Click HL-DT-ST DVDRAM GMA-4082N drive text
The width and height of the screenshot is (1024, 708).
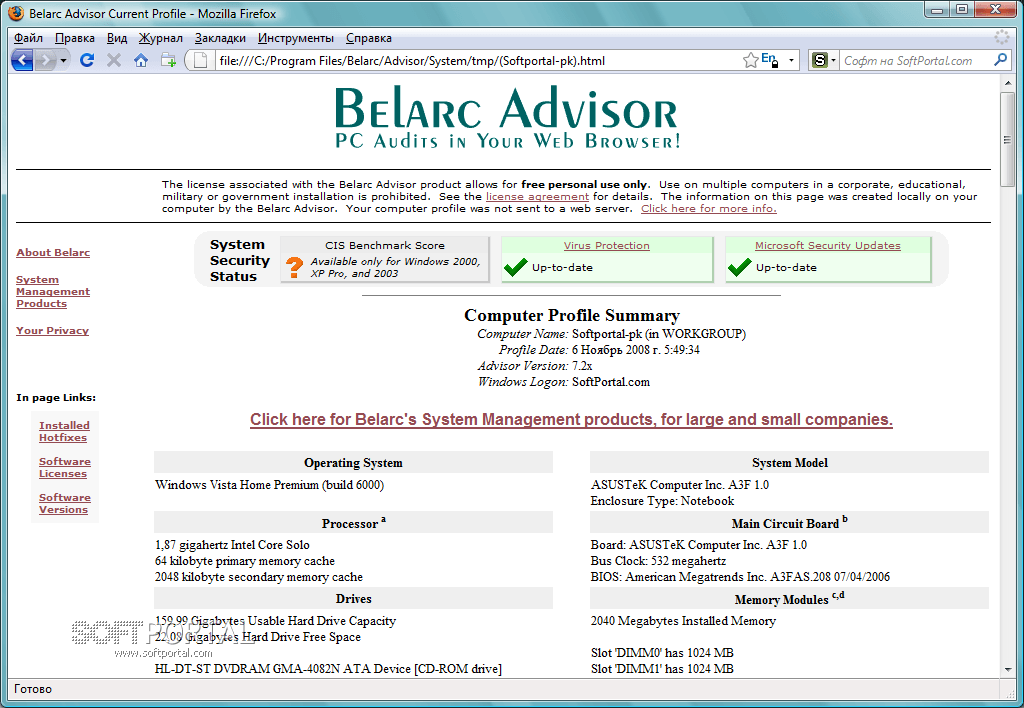[328, 668]
